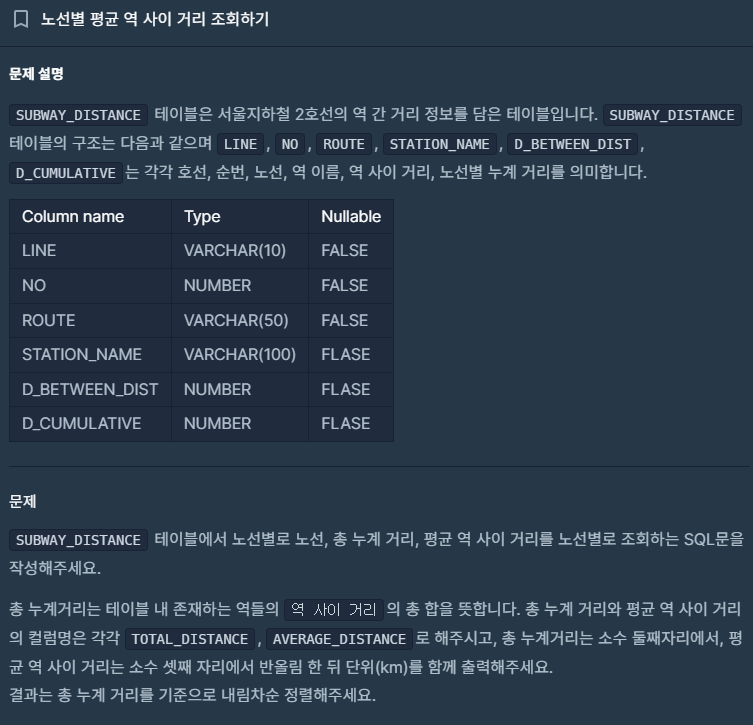Click the VARCHAR(100) type cell
Viewport: 753px width, 725px height.
coord(240,354)
